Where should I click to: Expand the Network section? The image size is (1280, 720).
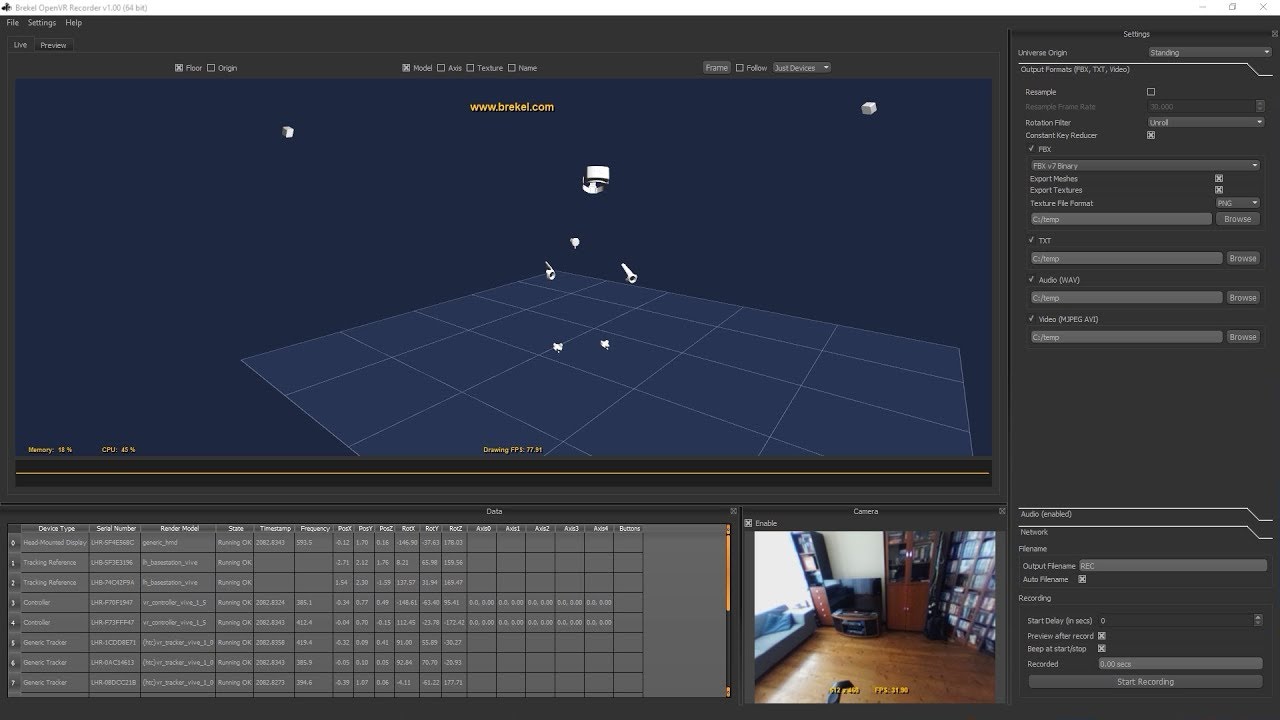pos(1034,532)
